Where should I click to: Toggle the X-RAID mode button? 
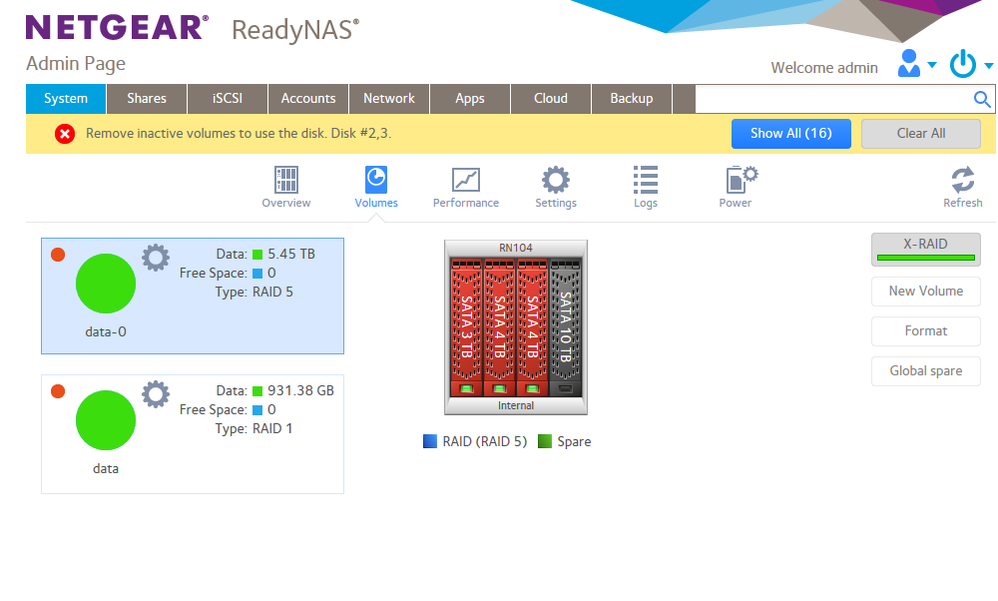coord(925,249)
